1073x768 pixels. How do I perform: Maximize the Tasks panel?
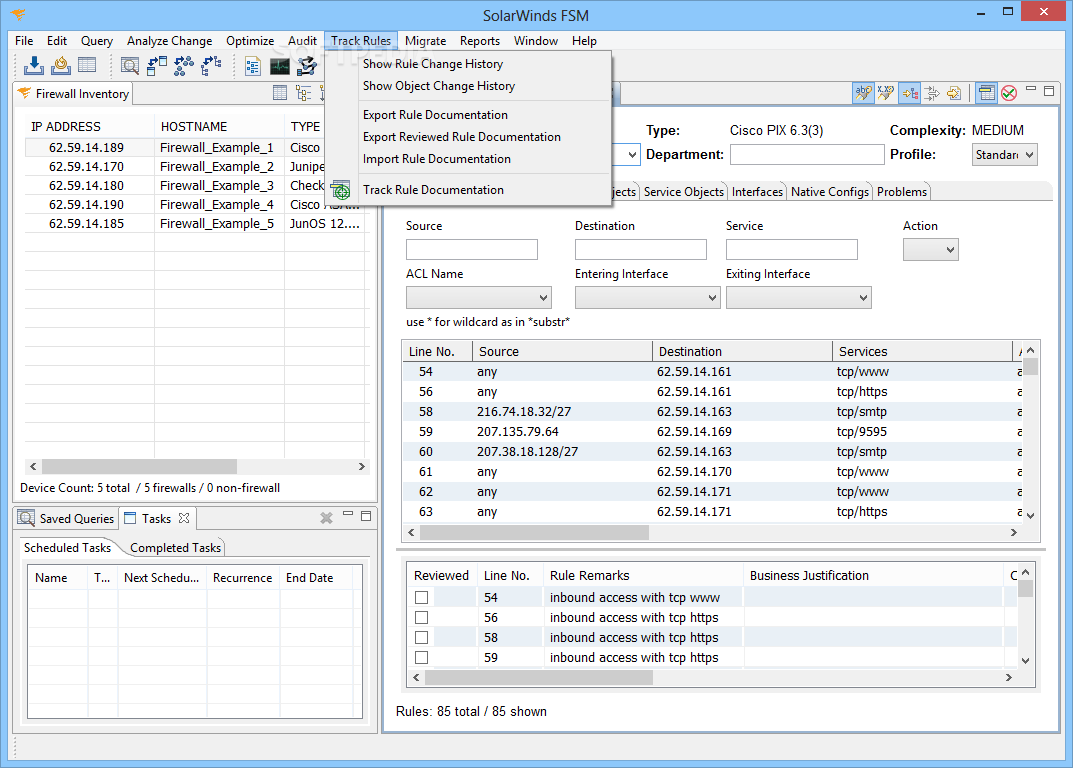point(366,516)
